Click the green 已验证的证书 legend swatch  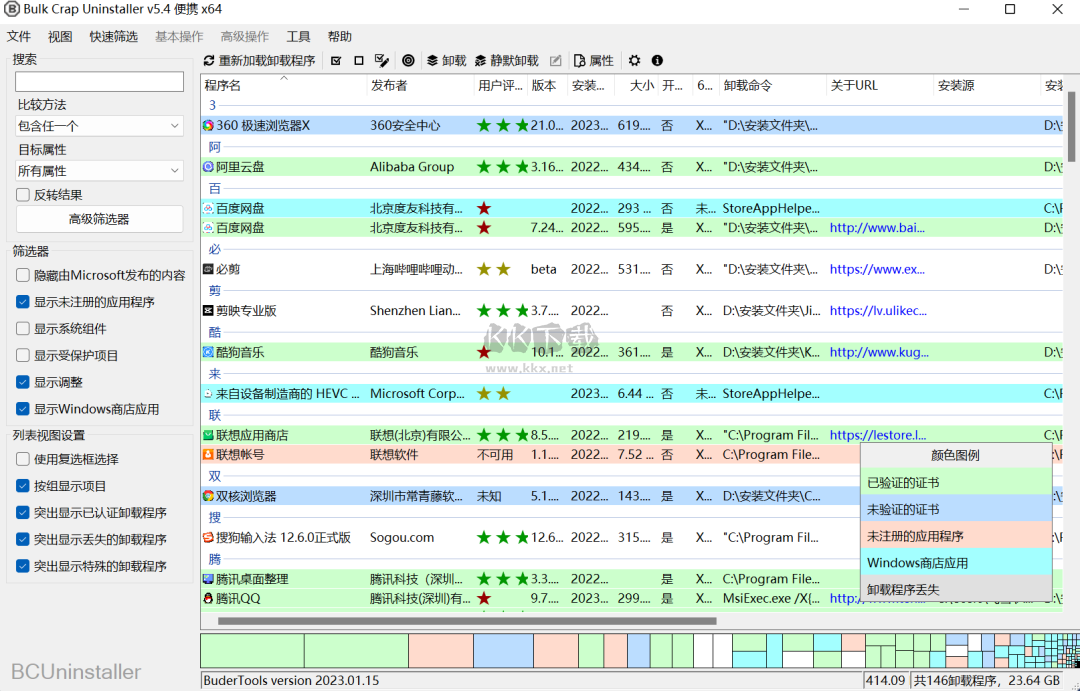[956, 482]
